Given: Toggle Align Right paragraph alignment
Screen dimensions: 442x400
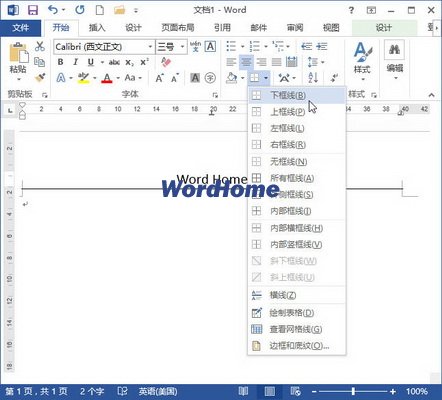Looking at the screenshot, I should click(261, 62).
